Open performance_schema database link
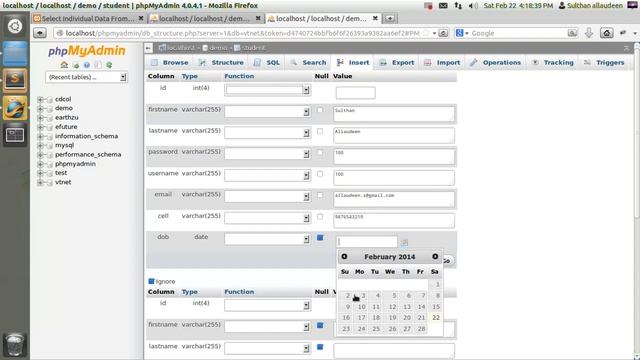 pyautogui.click(x=88, y=154)
